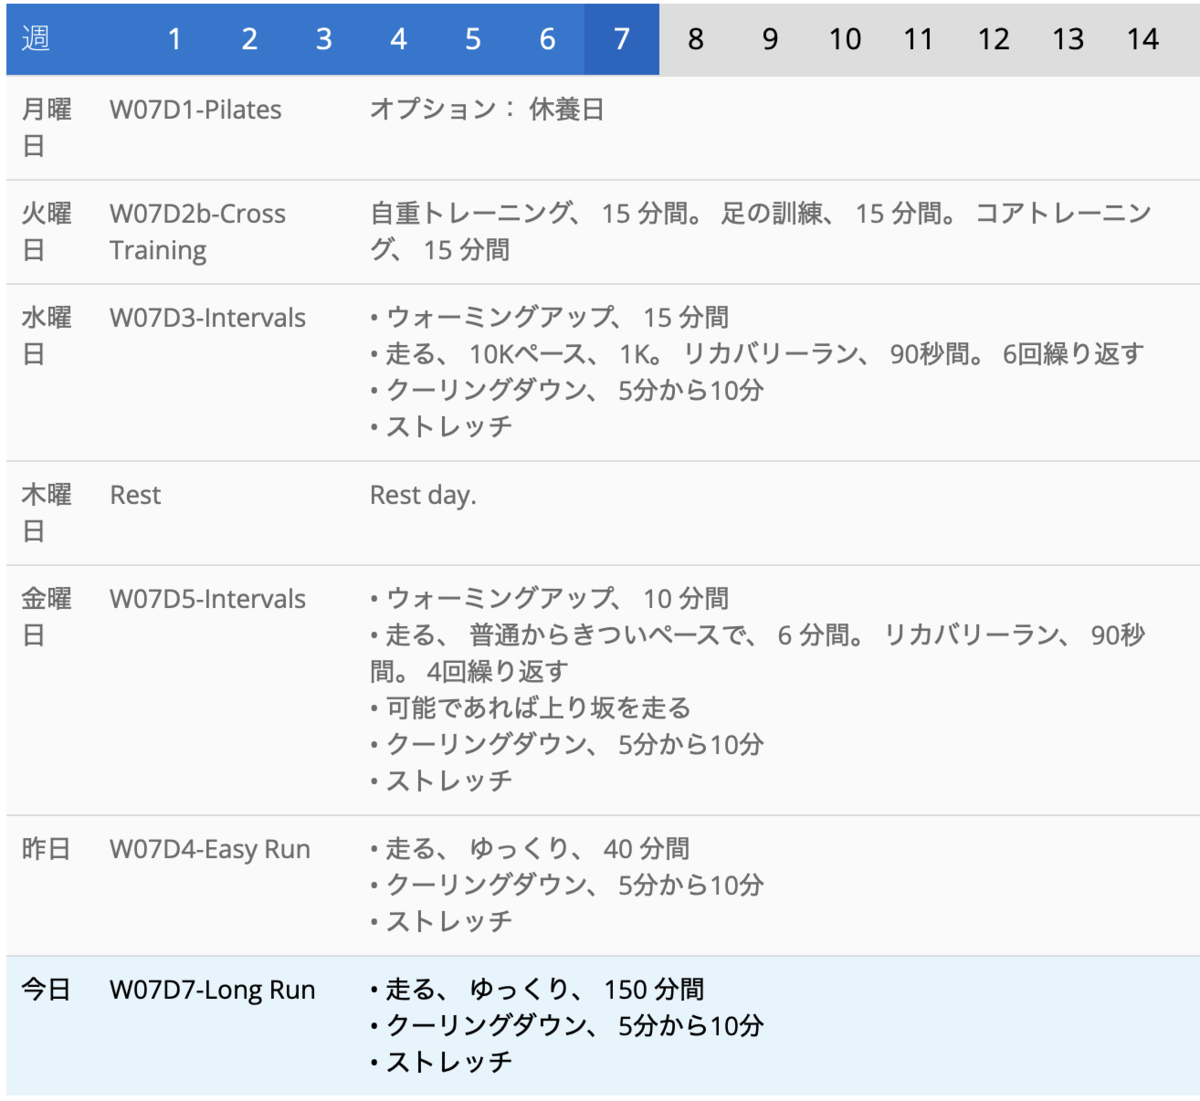Click 走る、10Kペース、1K line
Screen dimensions: 1200x1101
pos(756,354)
